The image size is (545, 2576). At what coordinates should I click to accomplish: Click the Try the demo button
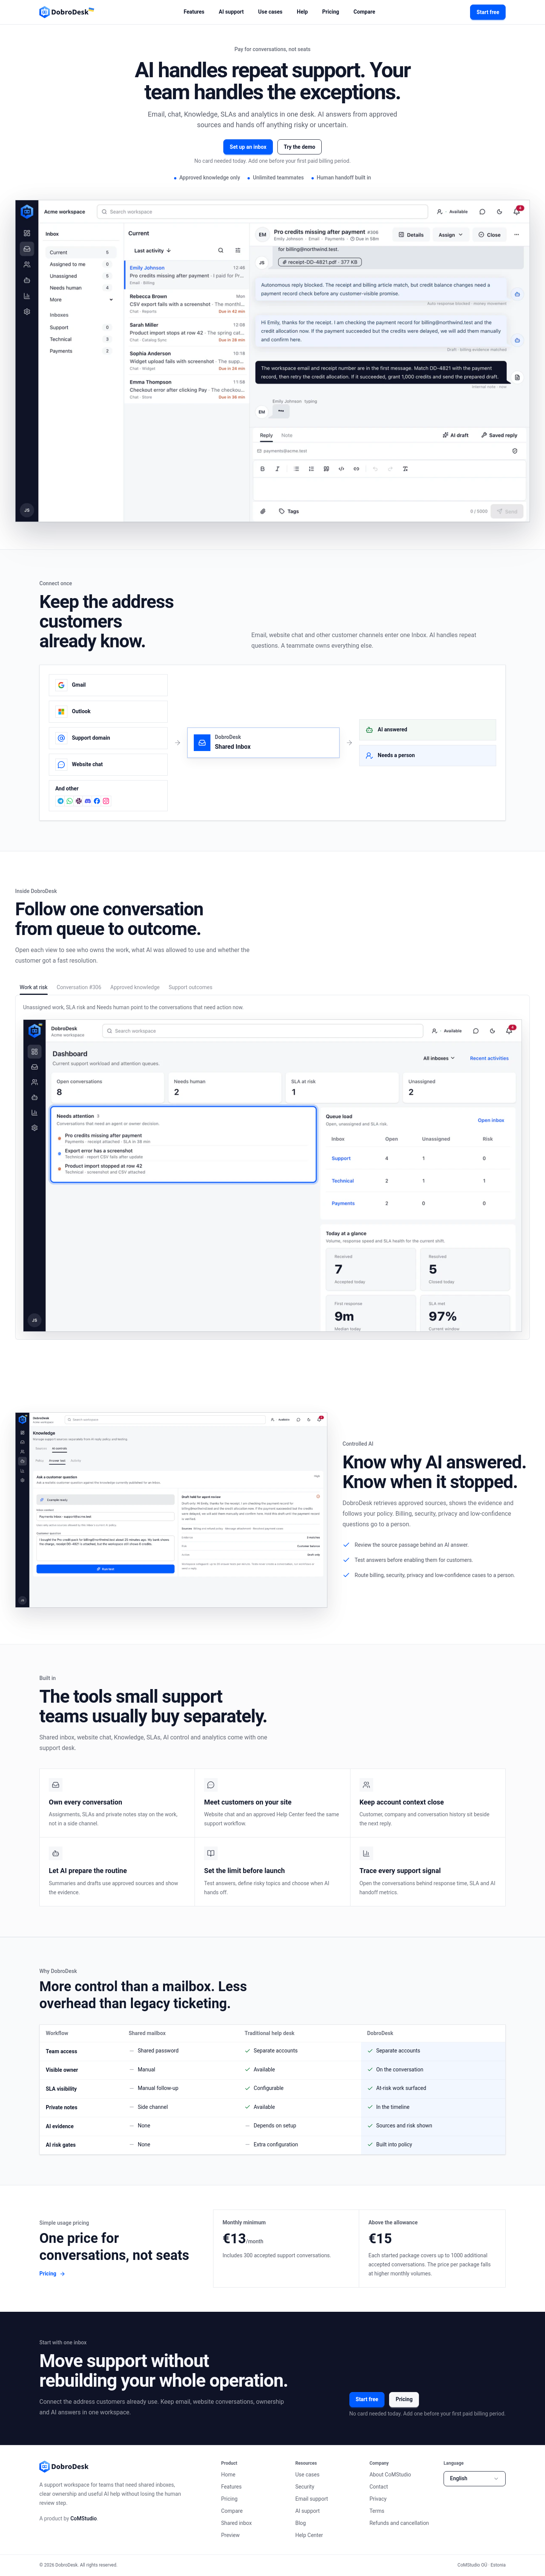pos(299,147)
